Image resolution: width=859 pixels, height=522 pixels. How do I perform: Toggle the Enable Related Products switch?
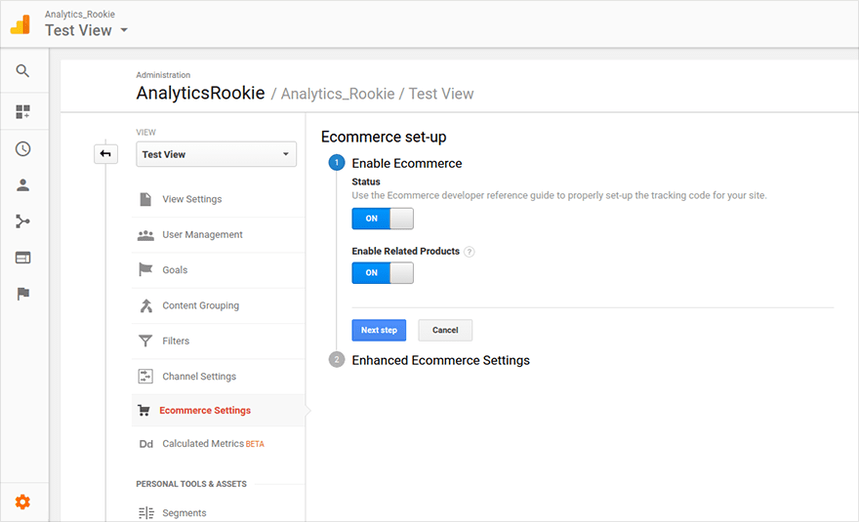pyautogui.click(x=382, y=273)
